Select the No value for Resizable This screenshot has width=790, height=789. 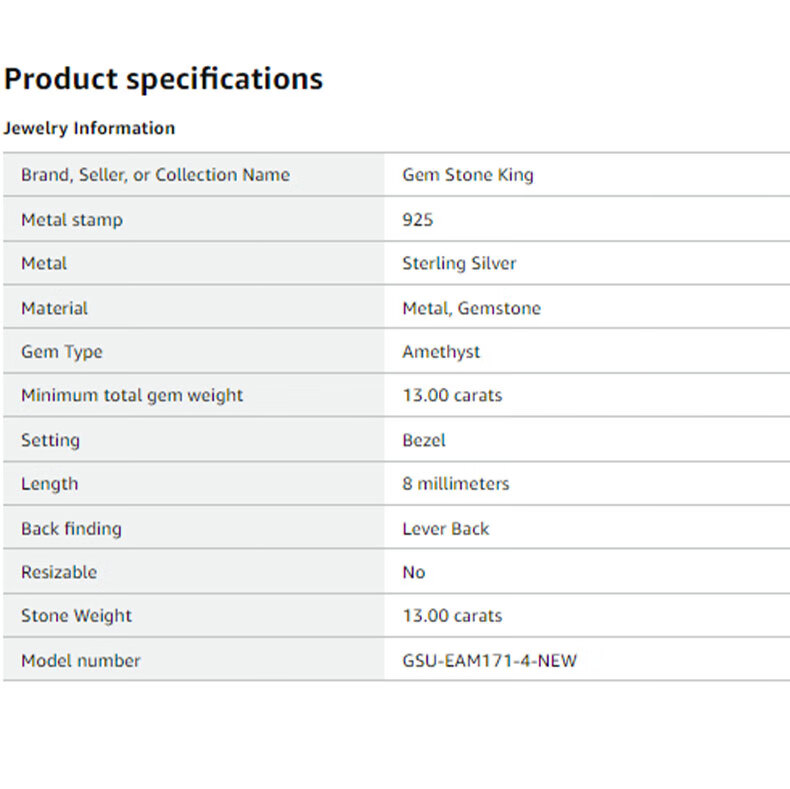tap(414, 572)
